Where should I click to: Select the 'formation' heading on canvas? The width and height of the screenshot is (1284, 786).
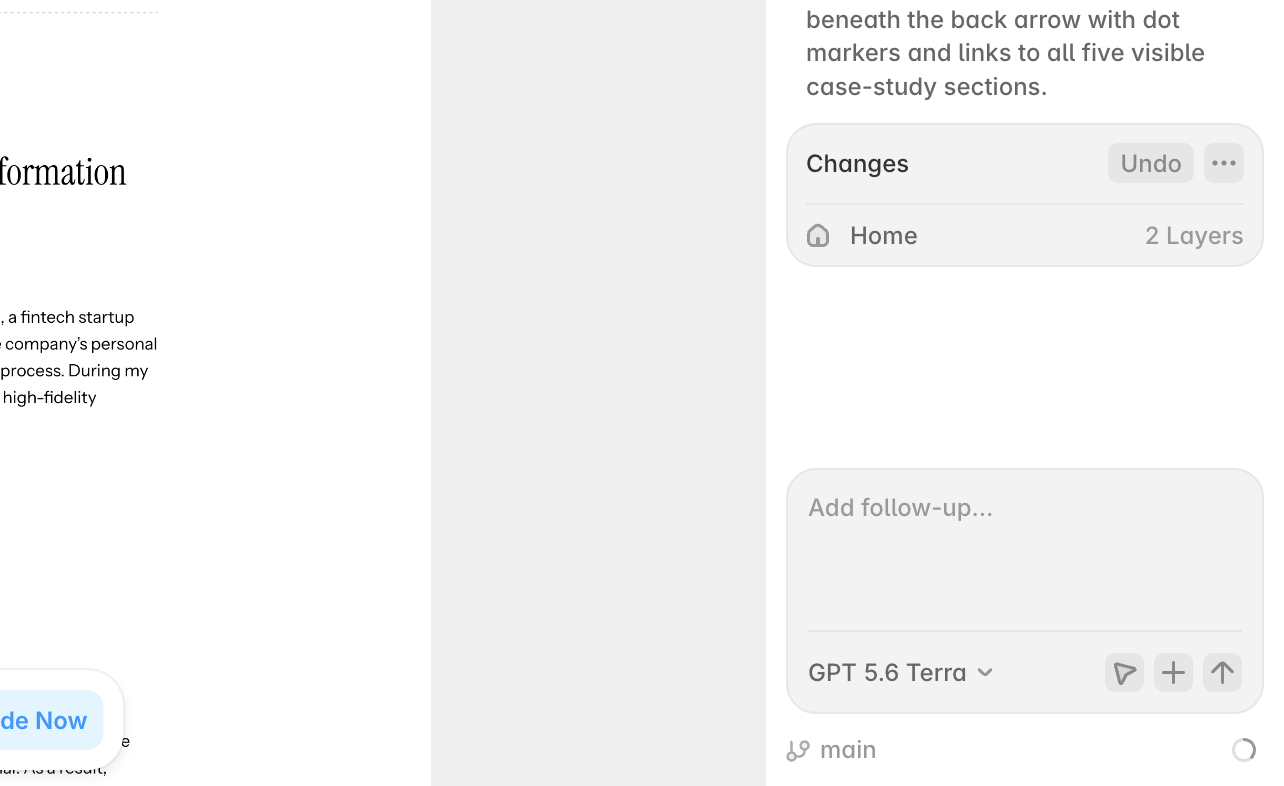pyautogui.click(x=63, y=172)
